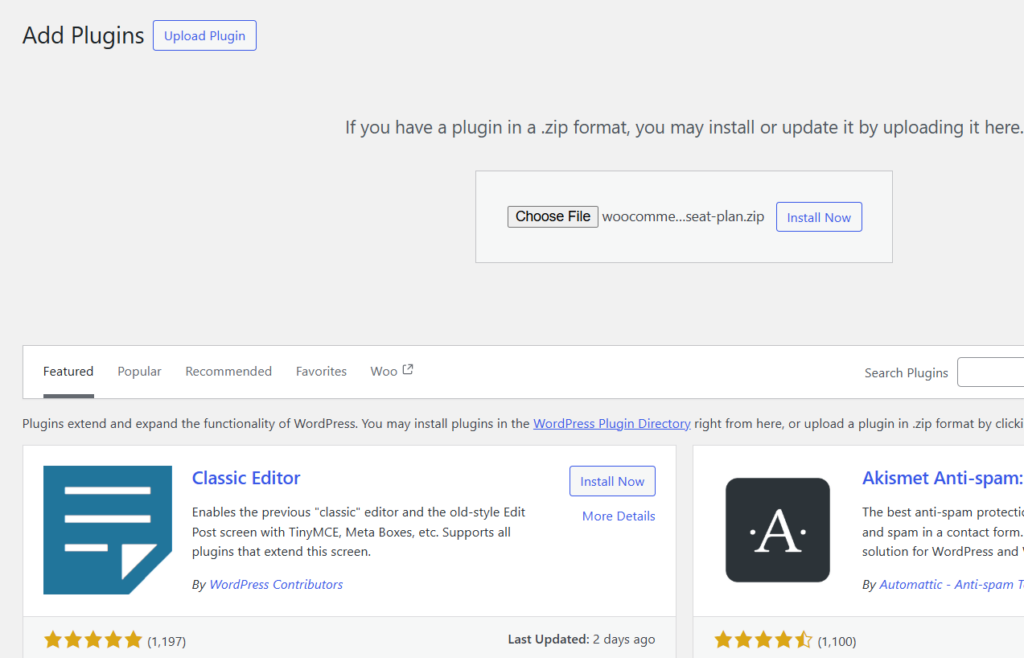
Task: Install the Classic Editor plugin
Action: tap(612, 481)
